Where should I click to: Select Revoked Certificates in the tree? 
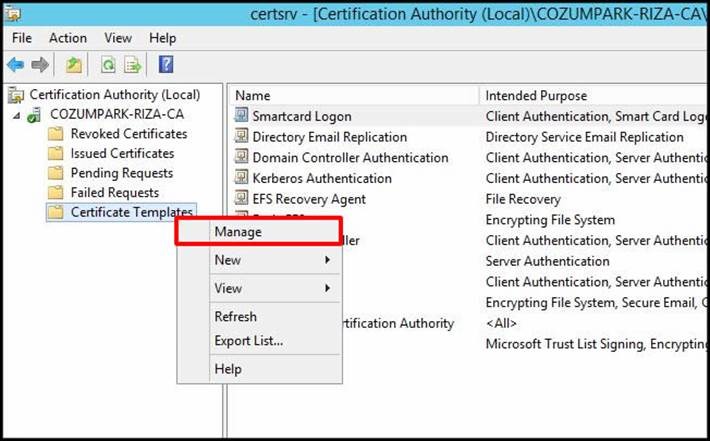(129, 134)
